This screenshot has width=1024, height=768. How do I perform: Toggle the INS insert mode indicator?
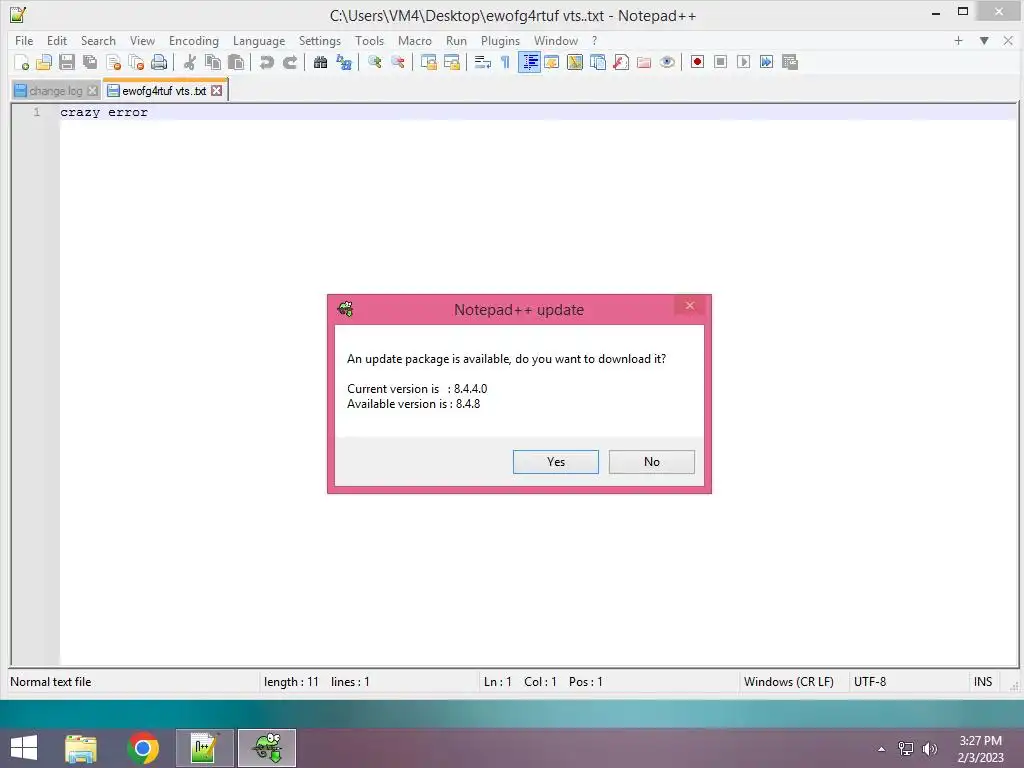(x=983, y=682)
